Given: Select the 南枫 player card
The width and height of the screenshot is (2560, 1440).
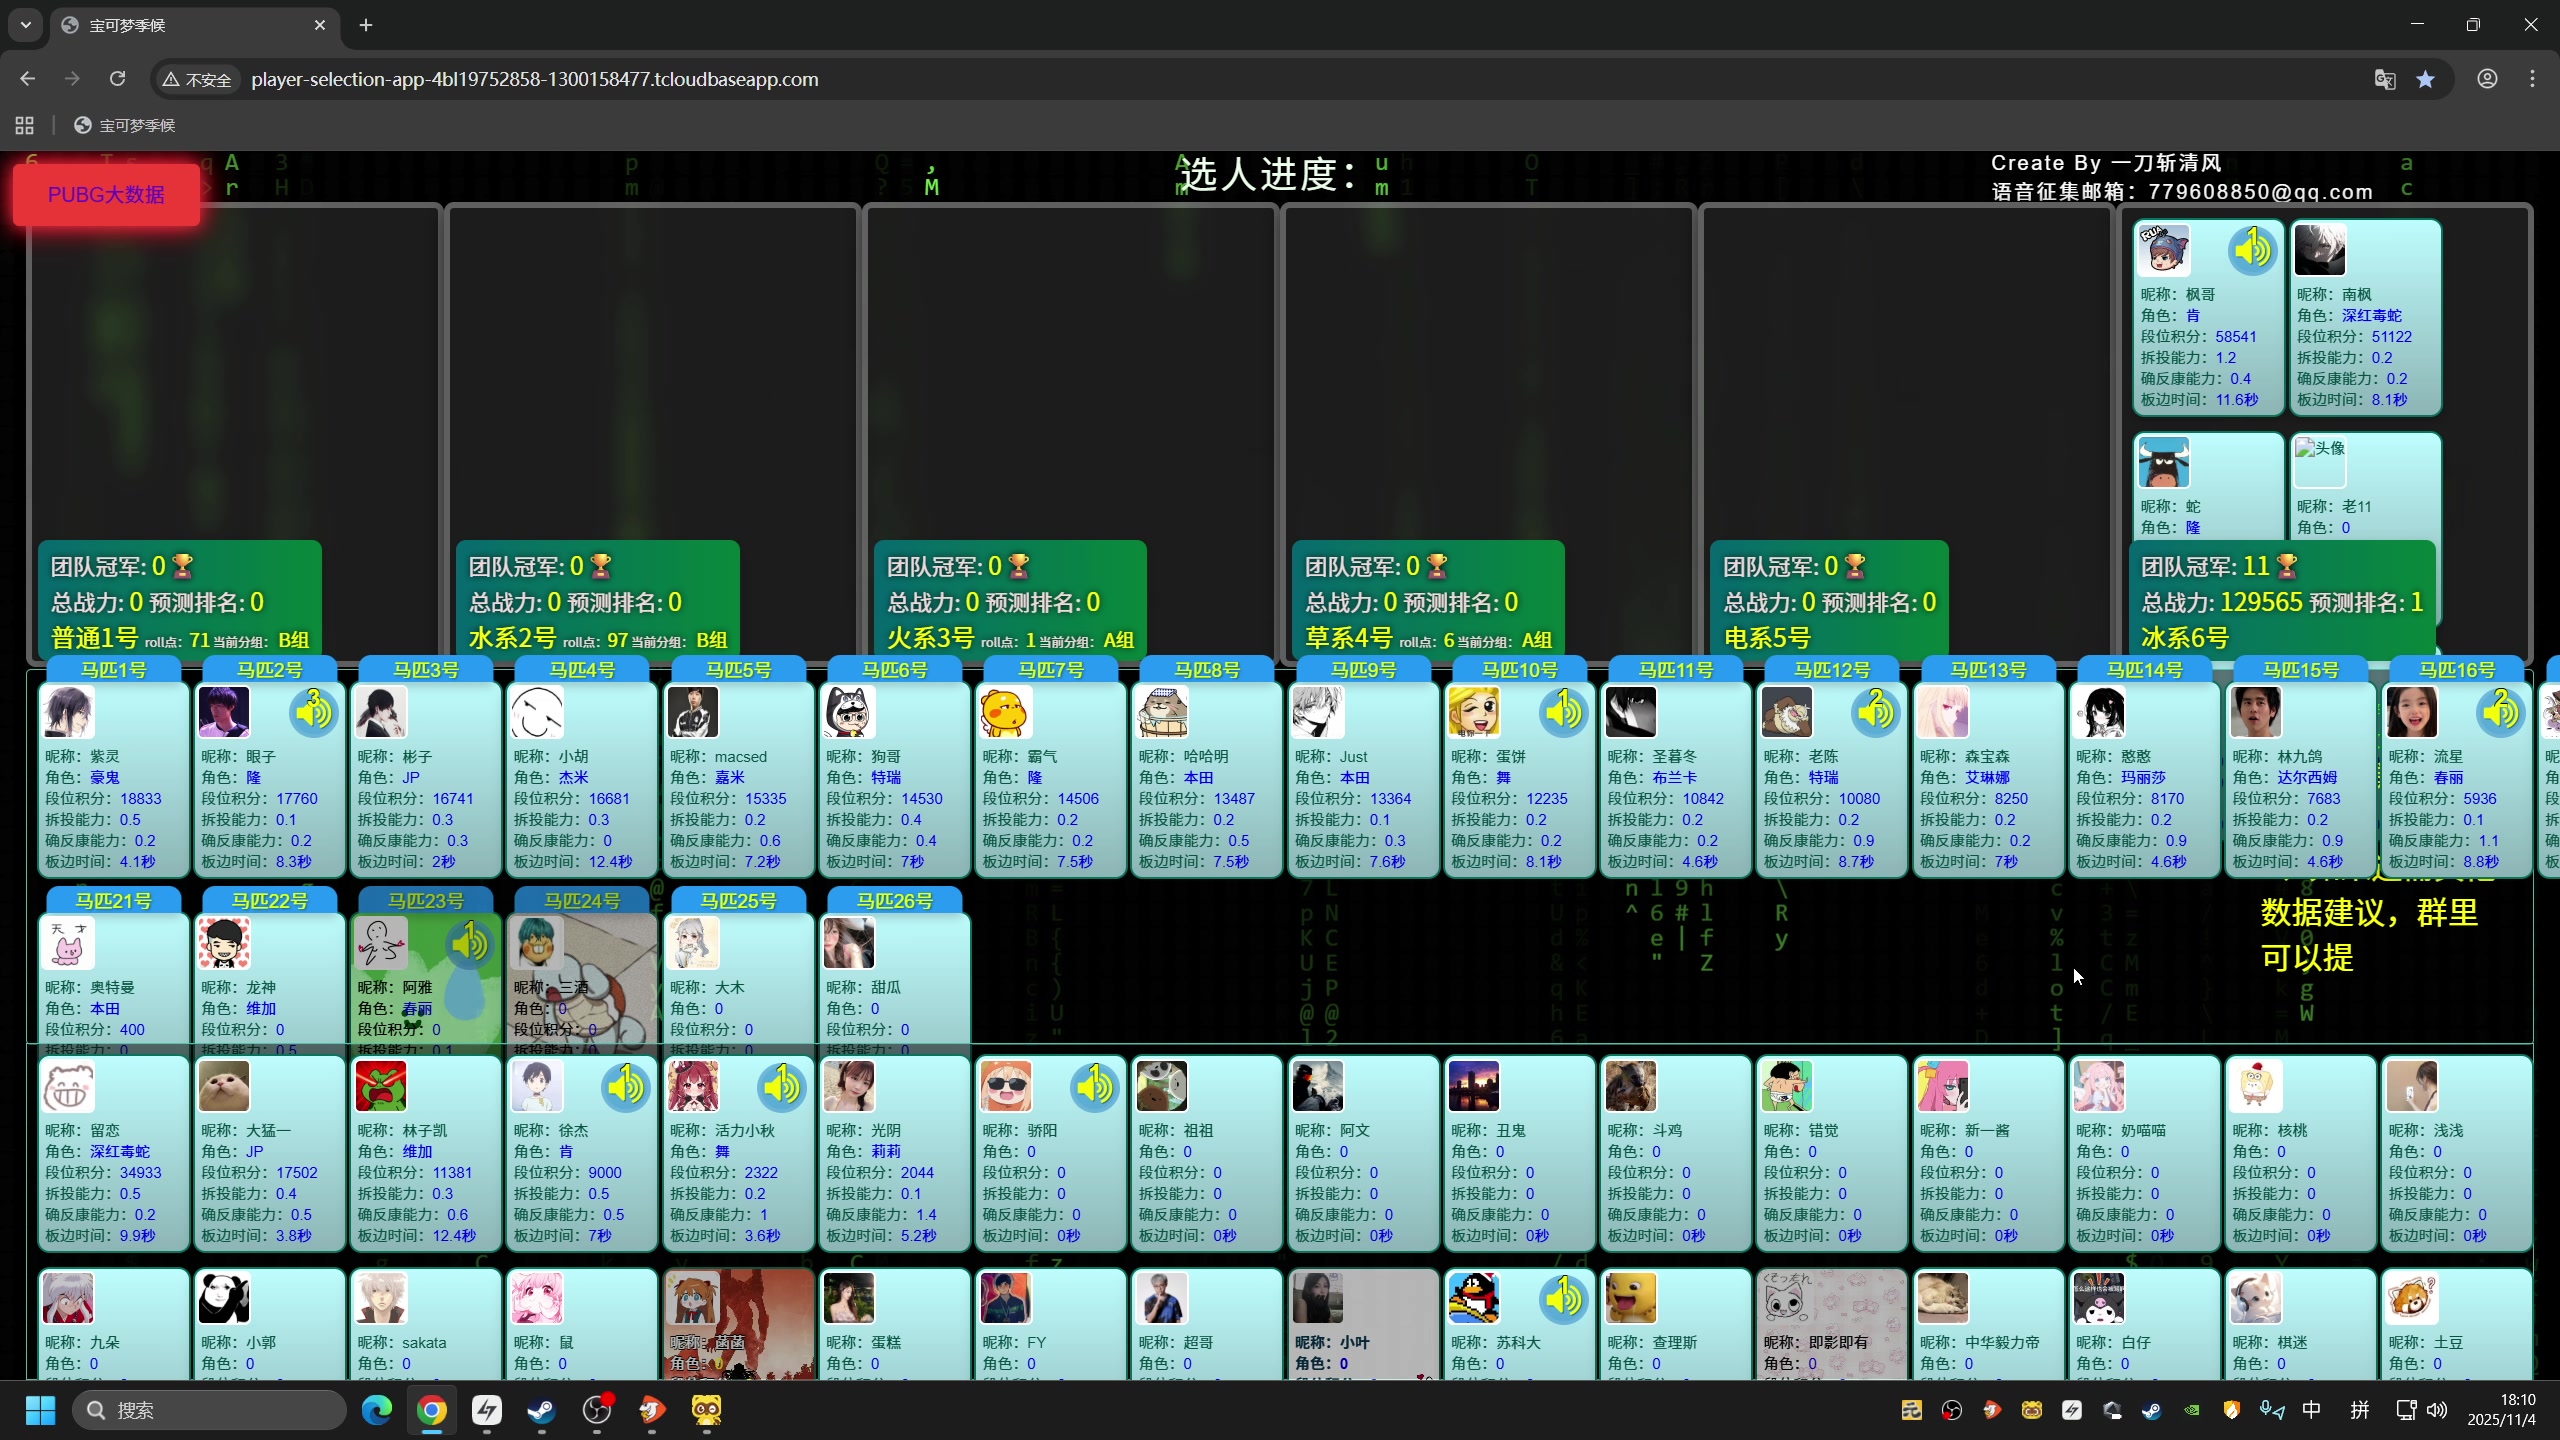Looking at the screenshot, I should pyautogui.click(x=2365, y=316).
